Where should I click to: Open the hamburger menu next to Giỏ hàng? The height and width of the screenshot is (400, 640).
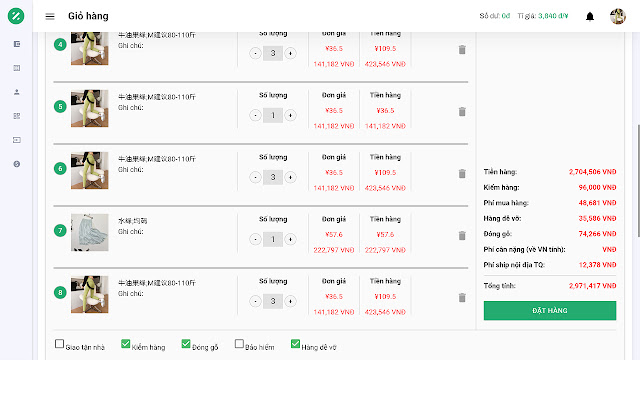pos(50,16)
